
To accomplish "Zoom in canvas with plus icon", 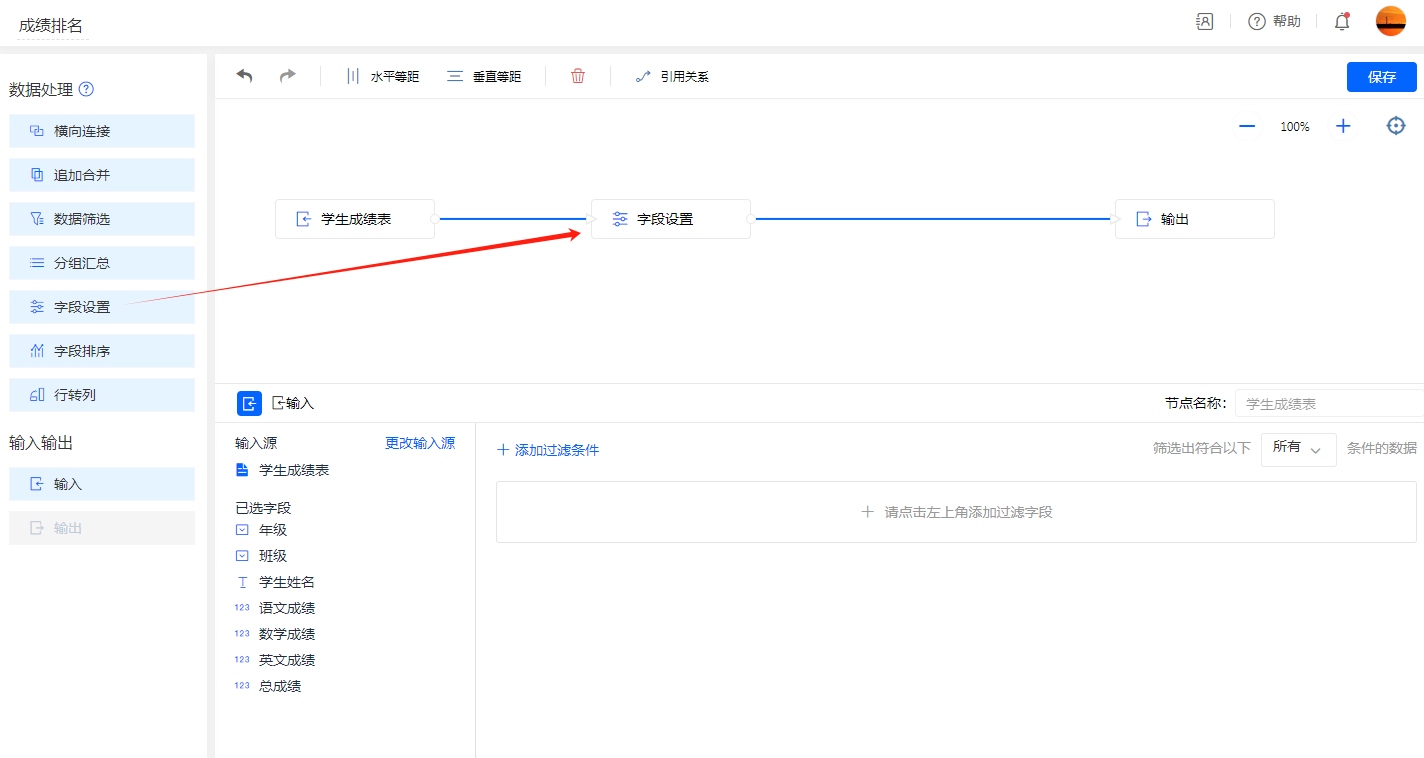I will click(1343, 126).
